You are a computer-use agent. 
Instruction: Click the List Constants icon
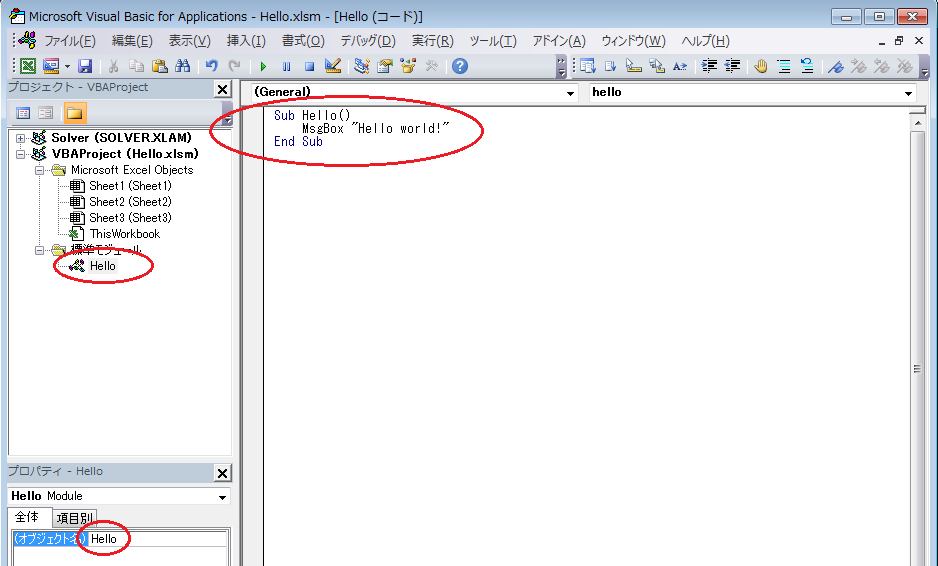pyautogui.click(x=610, y=66)
